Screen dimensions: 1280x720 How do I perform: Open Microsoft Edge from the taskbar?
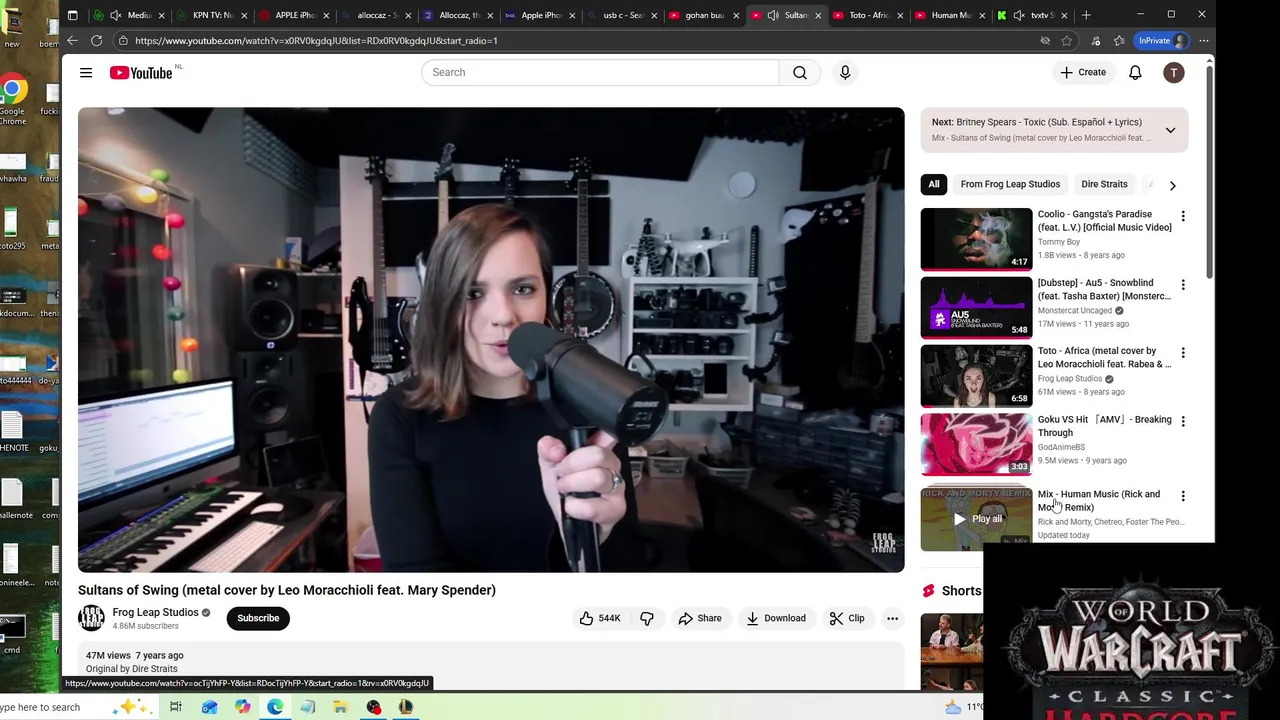coord(275,707)
